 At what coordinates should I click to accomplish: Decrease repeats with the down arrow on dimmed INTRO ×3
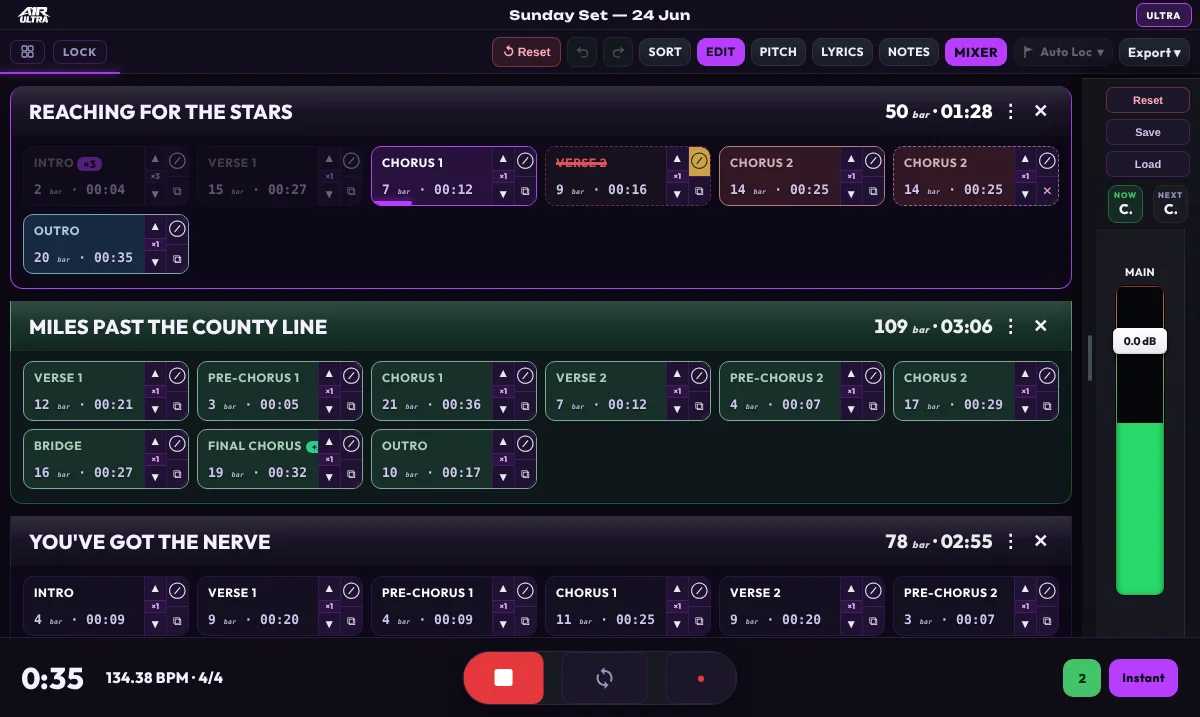click(155, 193)
